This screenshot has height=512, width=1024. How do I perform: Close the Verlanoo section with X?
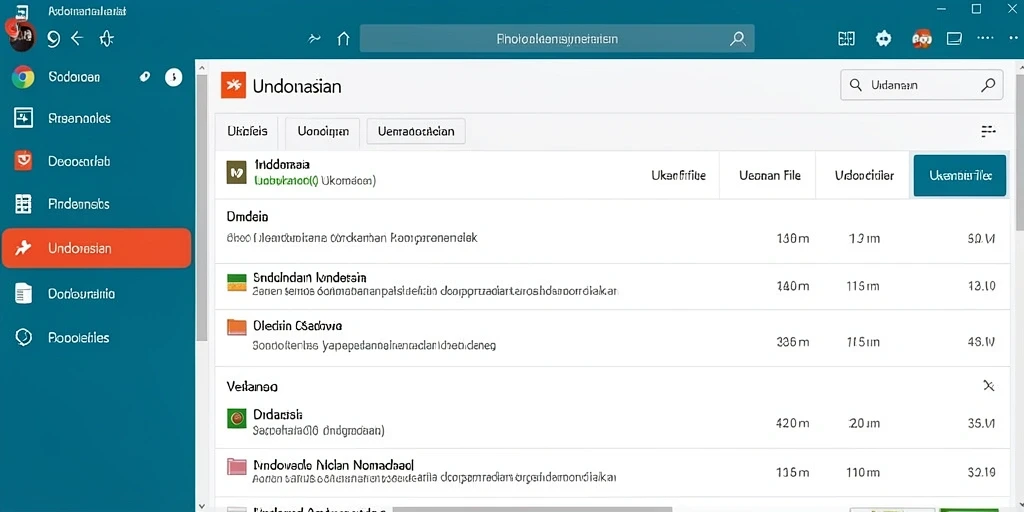coord(989,386)
